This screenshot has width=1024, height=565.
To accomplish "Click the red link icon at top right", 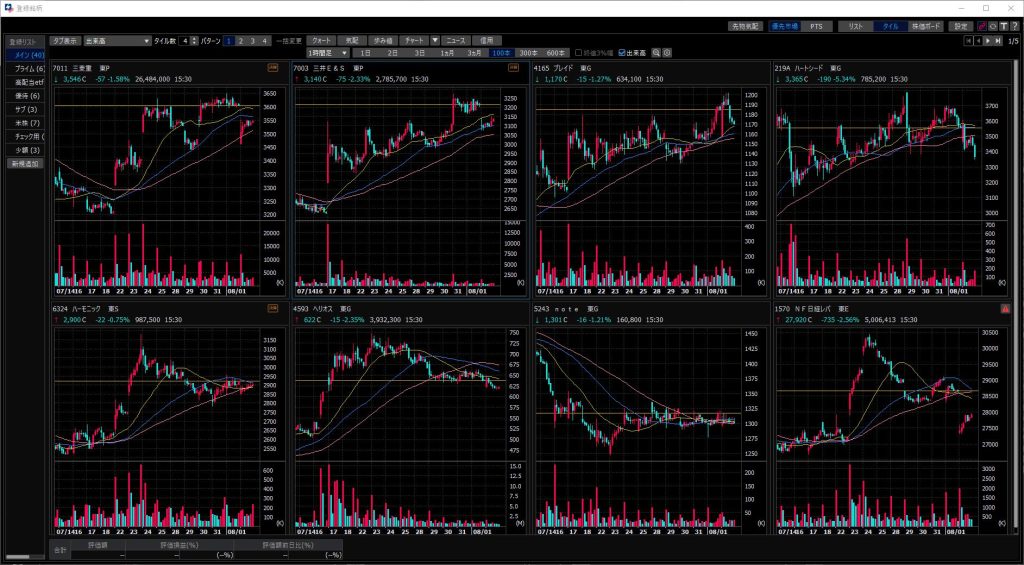I will tap(981, 26).
